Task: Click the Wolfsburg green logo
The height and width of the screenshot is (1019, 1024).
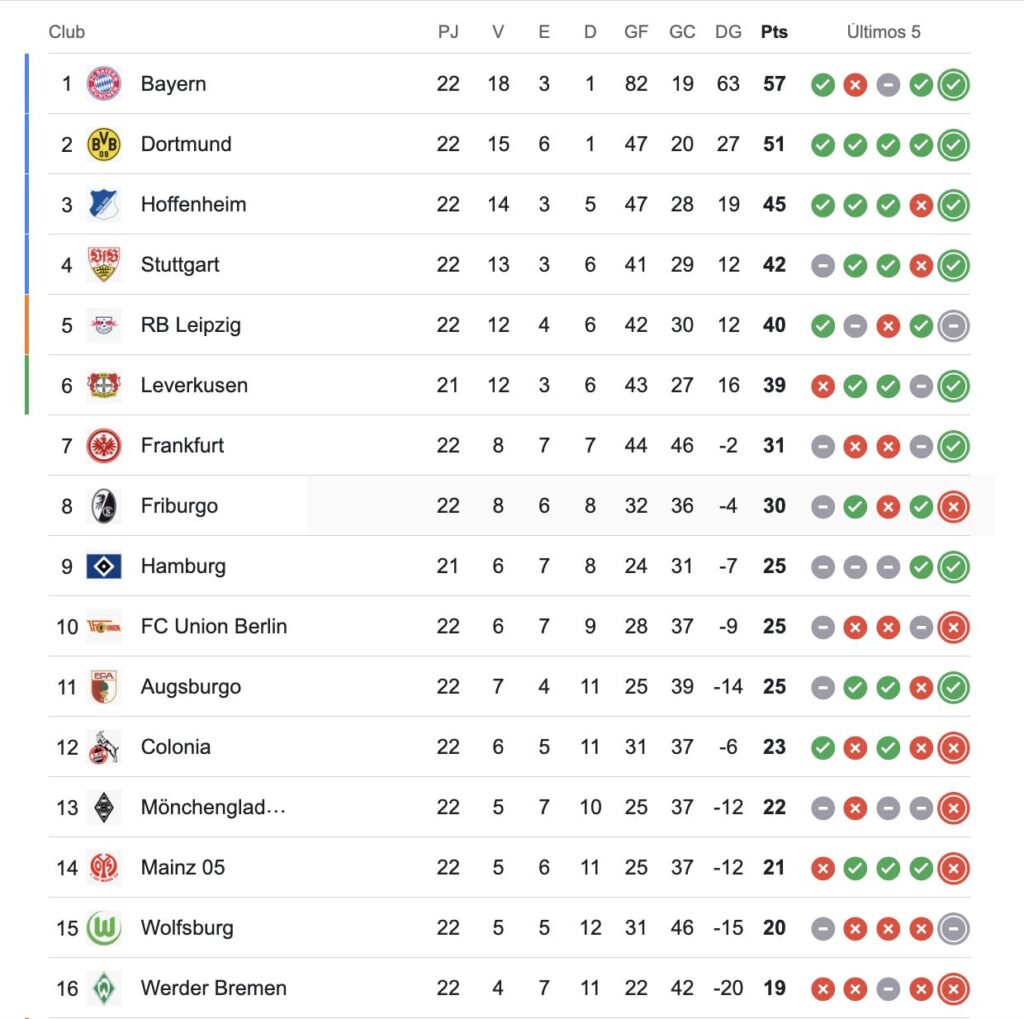Action: pos(104,928)
